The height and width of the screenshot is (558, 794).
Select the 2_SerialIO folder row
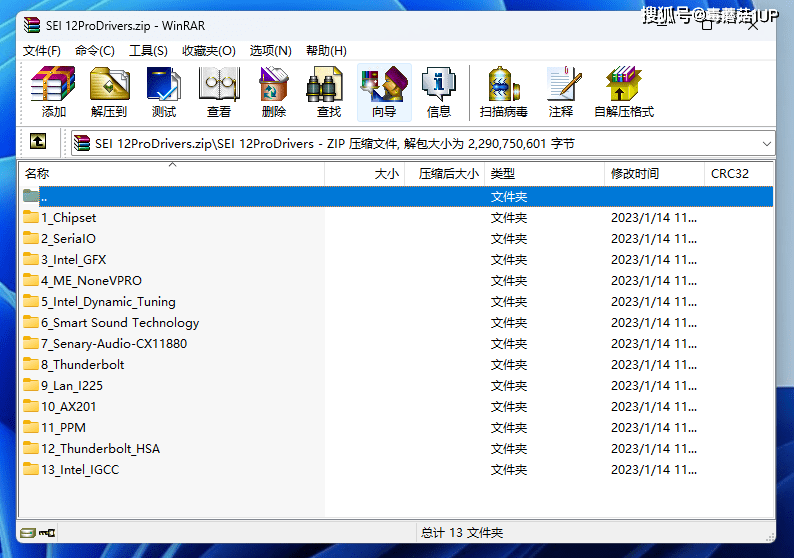397,238
